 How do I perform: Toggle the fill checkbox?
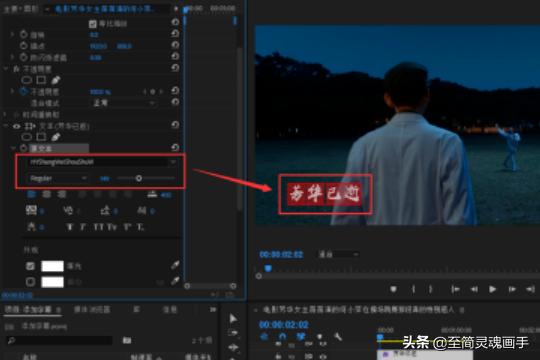coord(30,266)
